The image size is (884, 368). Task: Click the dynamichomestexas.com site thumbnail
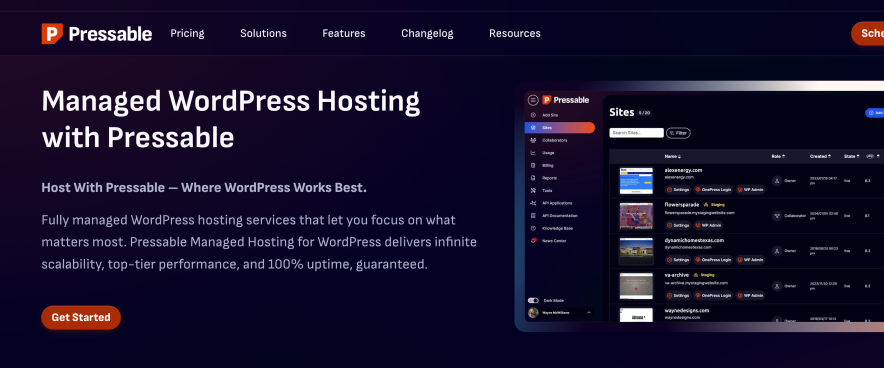(x=636, y=251)
